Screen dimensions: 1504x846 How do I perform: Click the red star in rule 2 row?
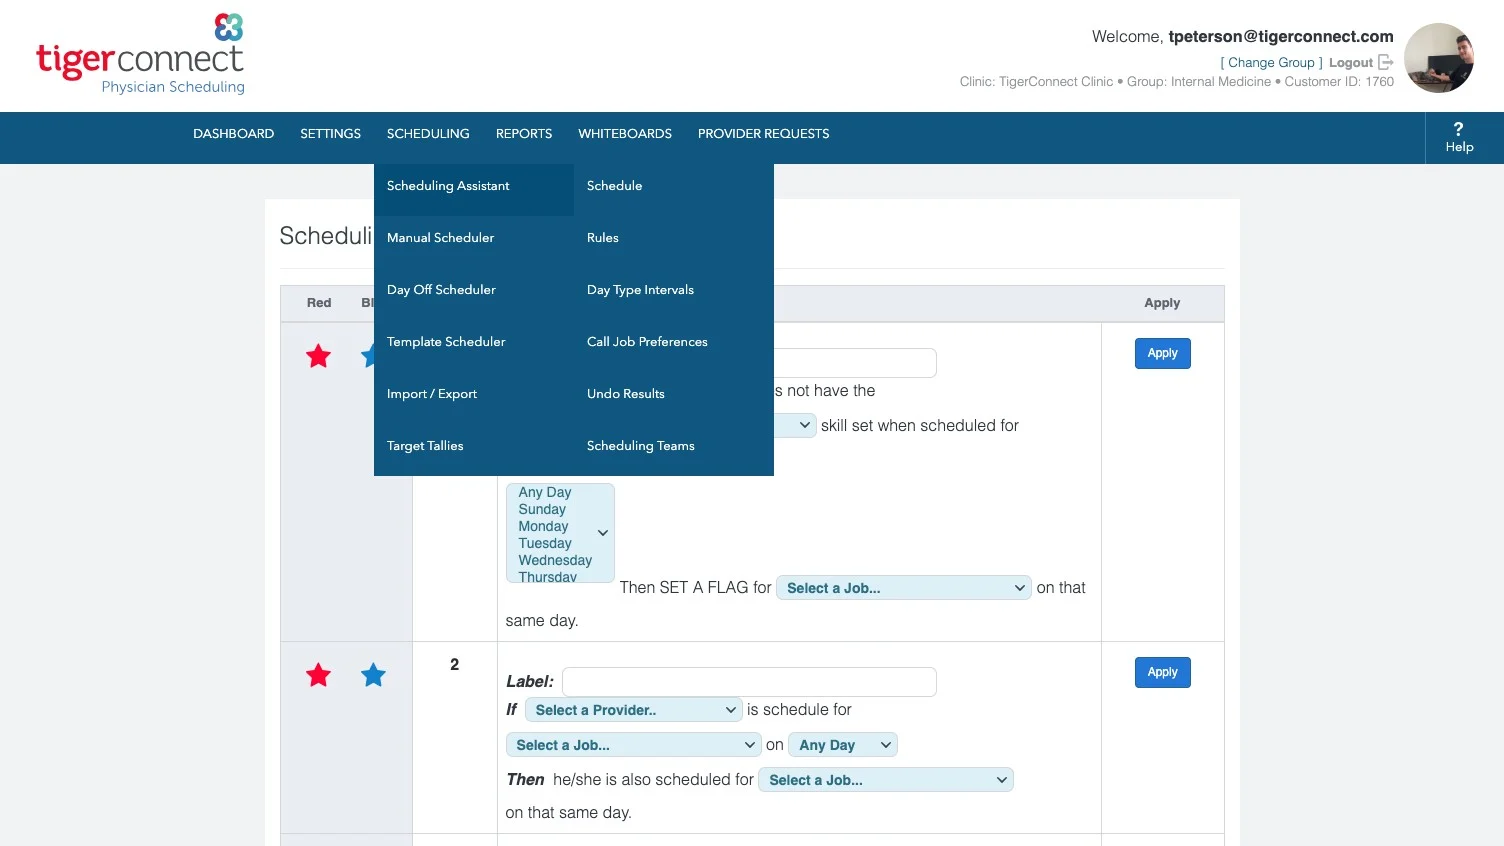318,675
